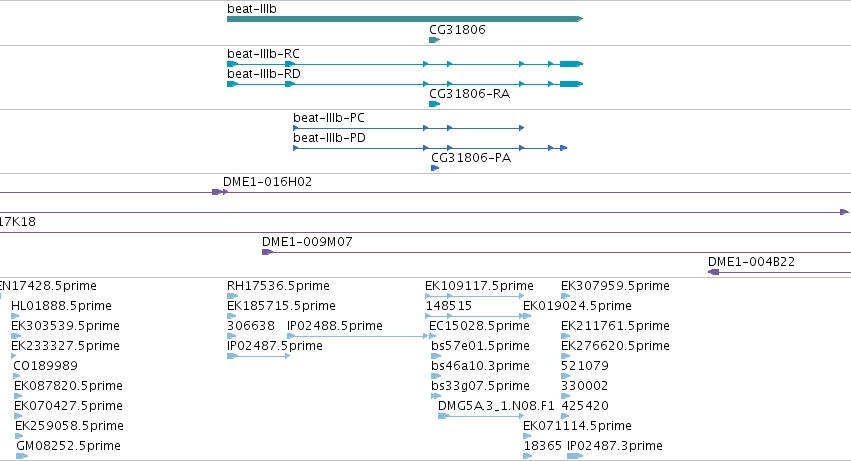Image resolution: width=851 pixels, height=461 pixels.
Task: Click the CG31806-RA transcript arrow
Action: coord(434,104)
